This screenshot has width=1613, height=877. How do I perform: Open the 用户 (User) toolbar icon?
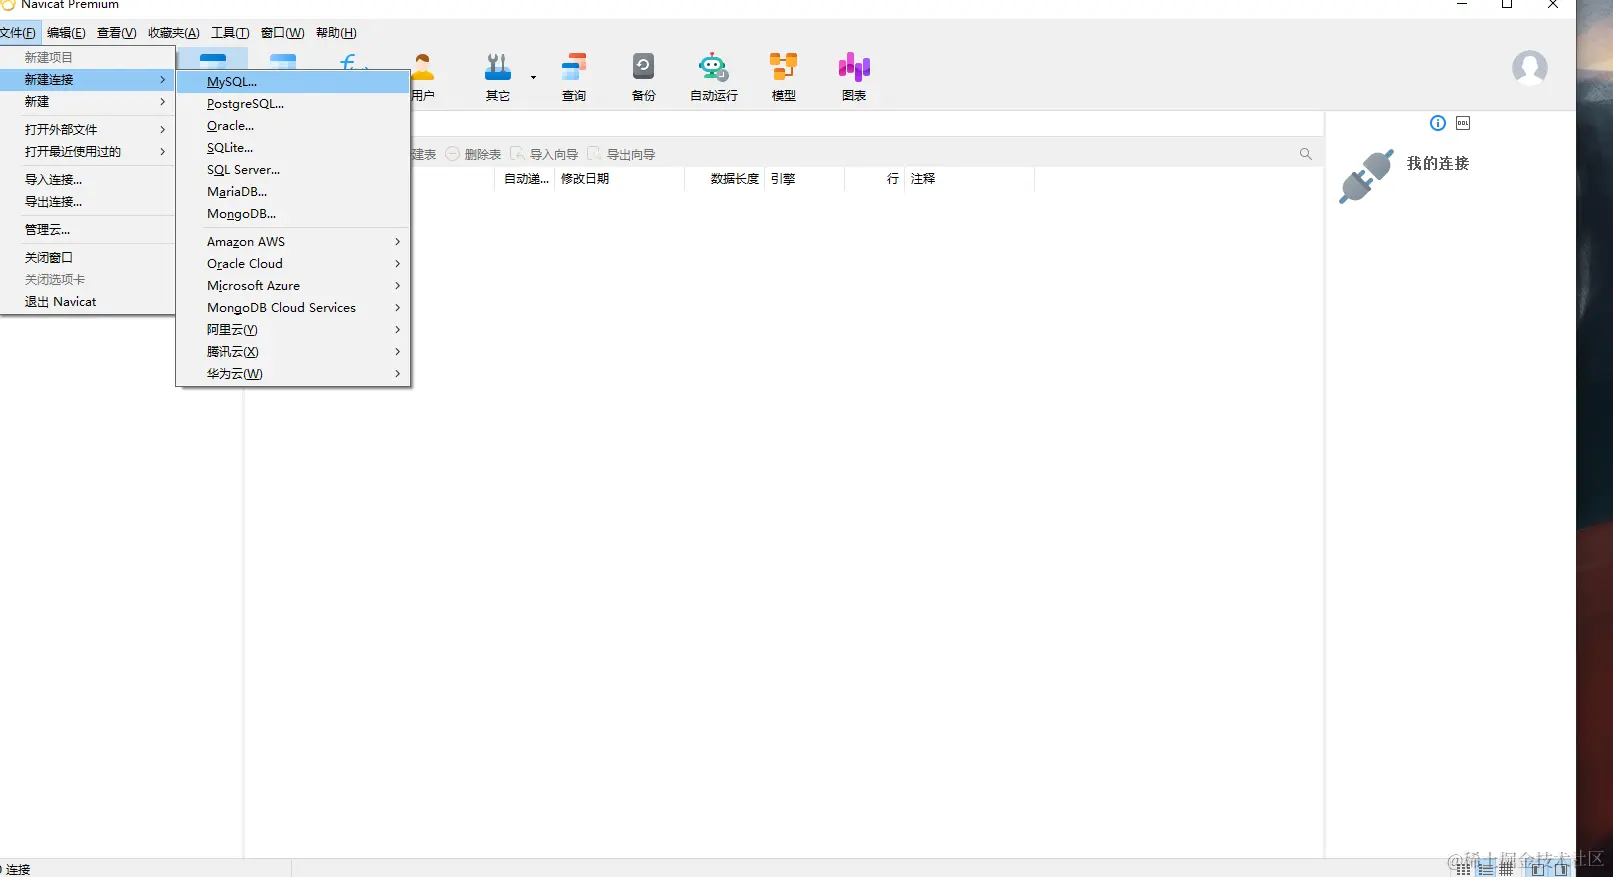[424, 78]
